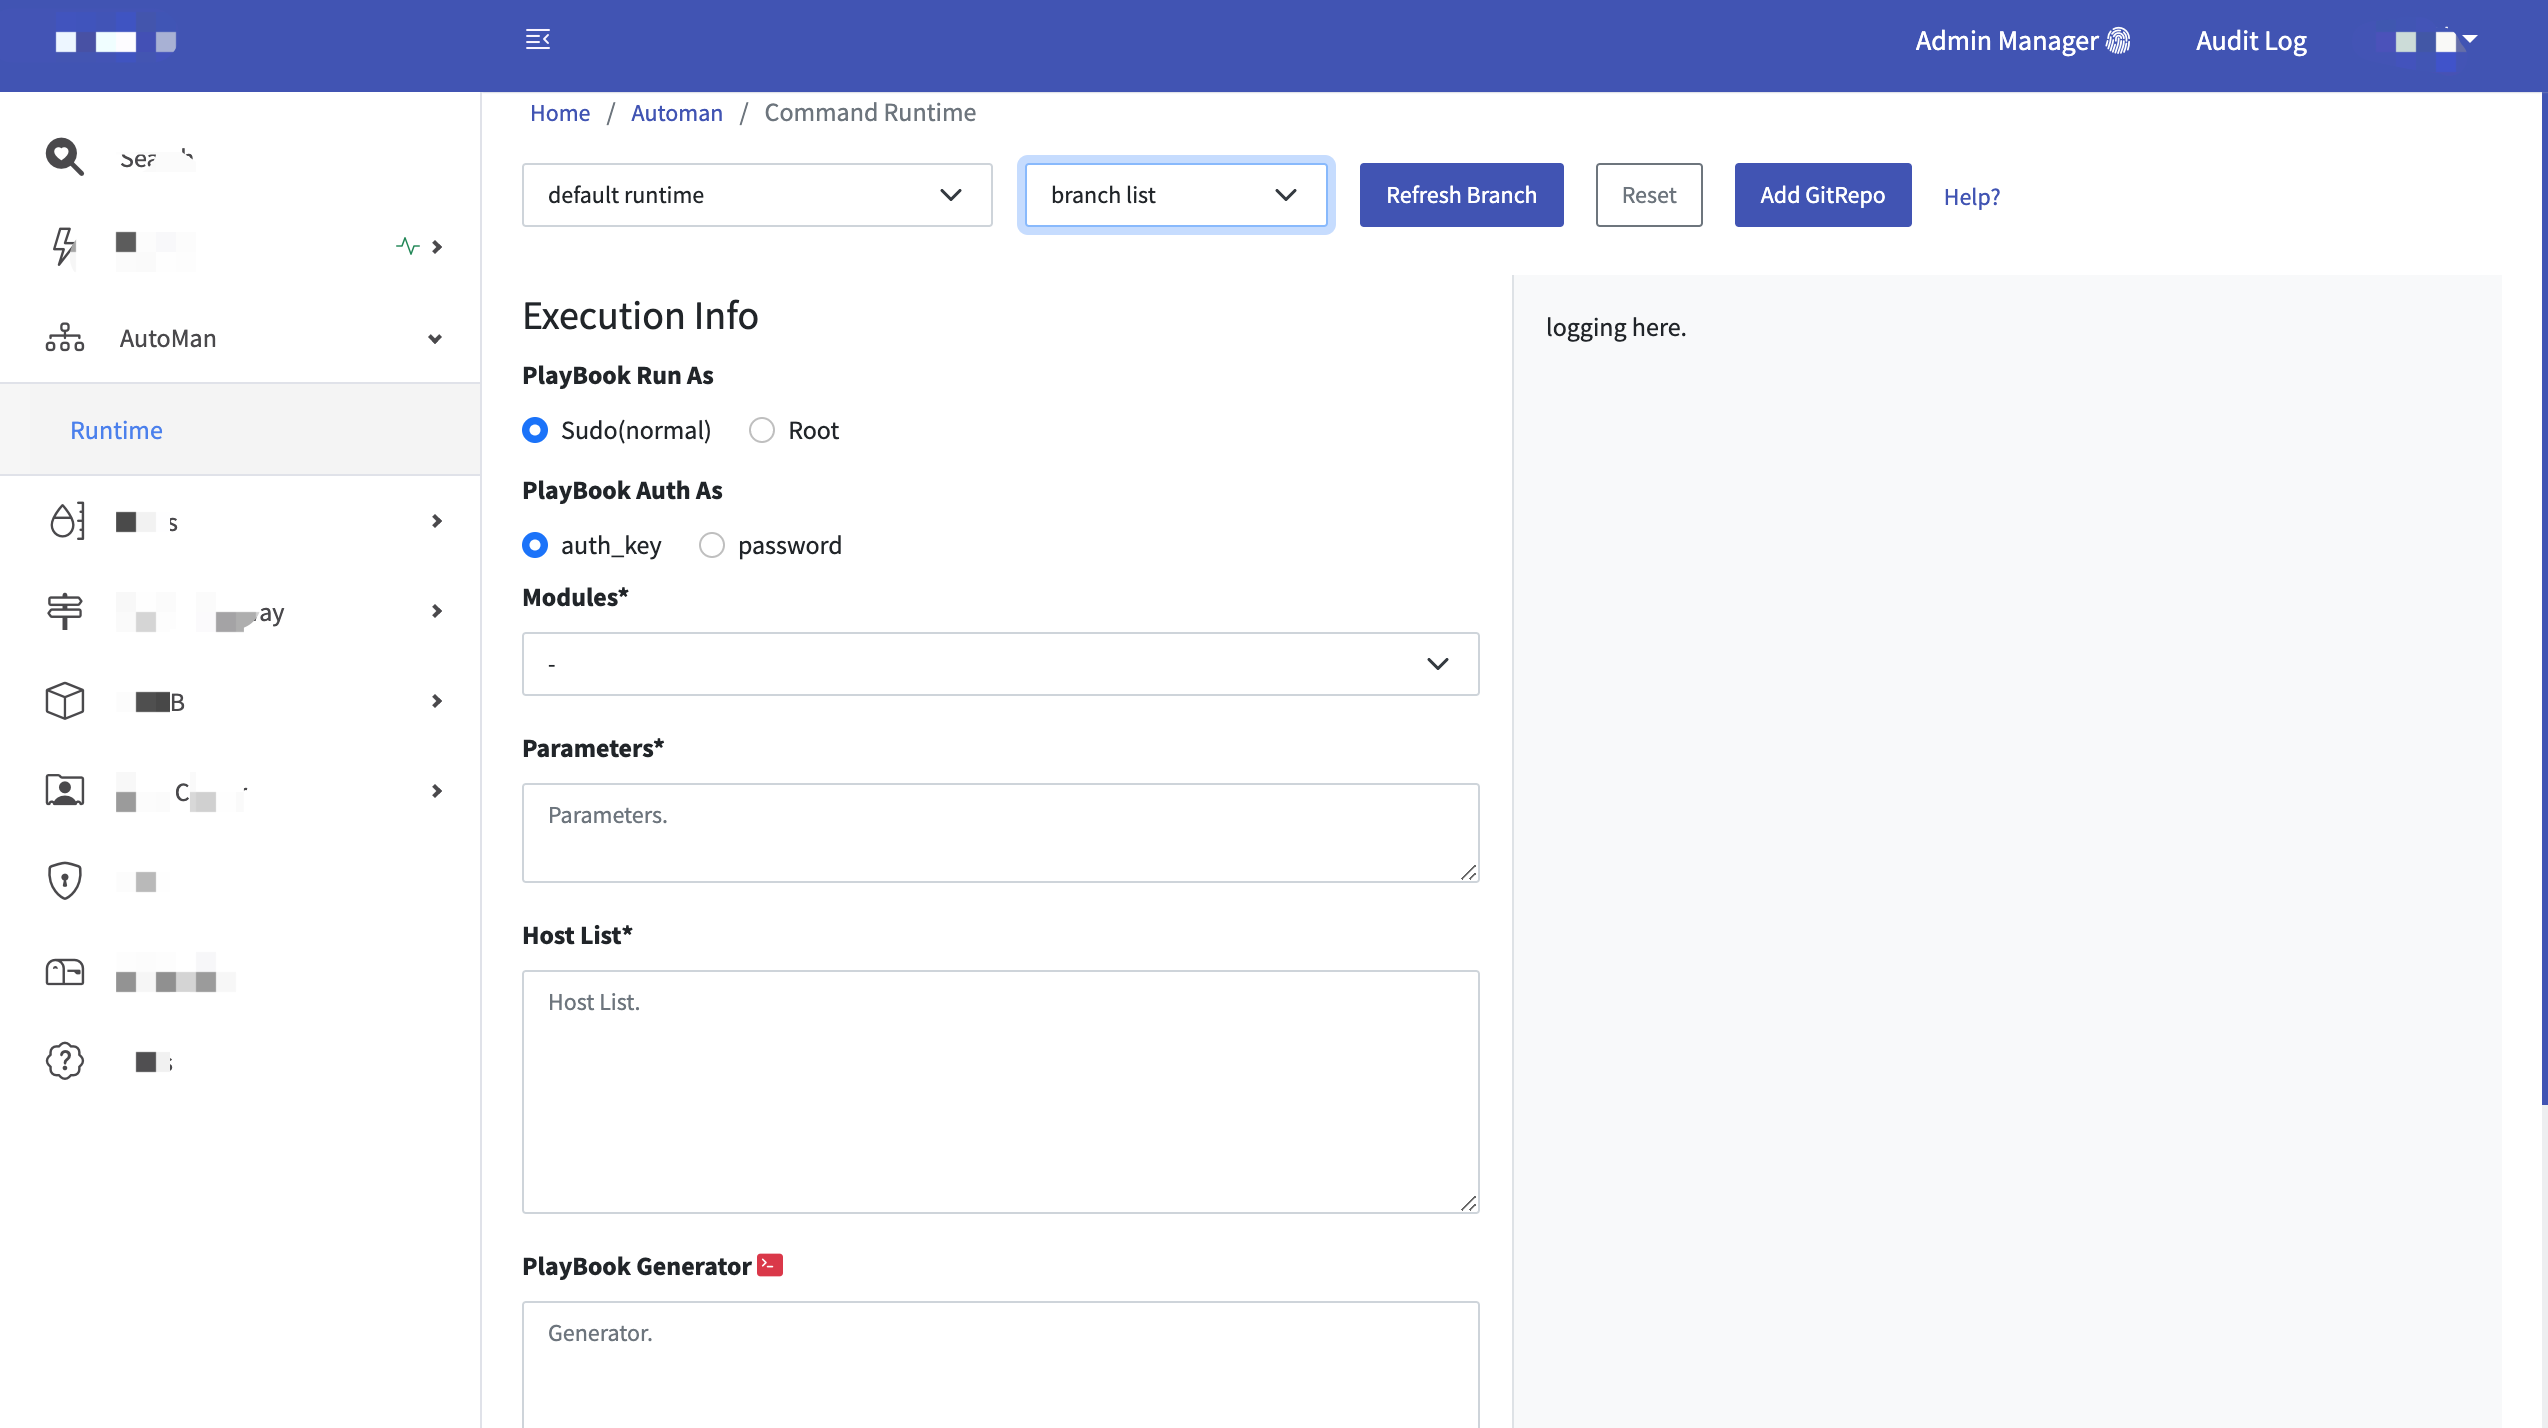Collapse the AutoMan sidebar menu
Screen dimensions: 2548x1428
435,339
